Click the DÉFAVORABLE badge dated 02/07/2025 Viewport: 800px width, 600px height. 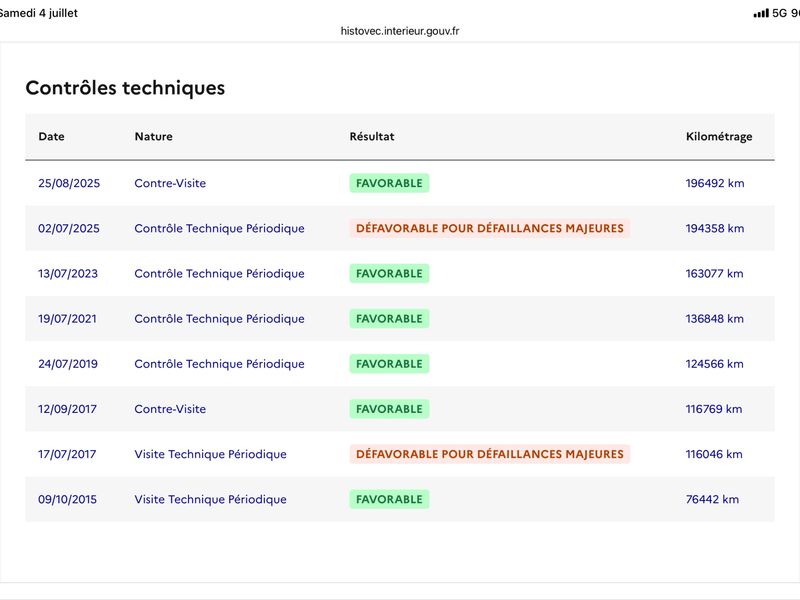pyautogui.click(x=490, y=228)
